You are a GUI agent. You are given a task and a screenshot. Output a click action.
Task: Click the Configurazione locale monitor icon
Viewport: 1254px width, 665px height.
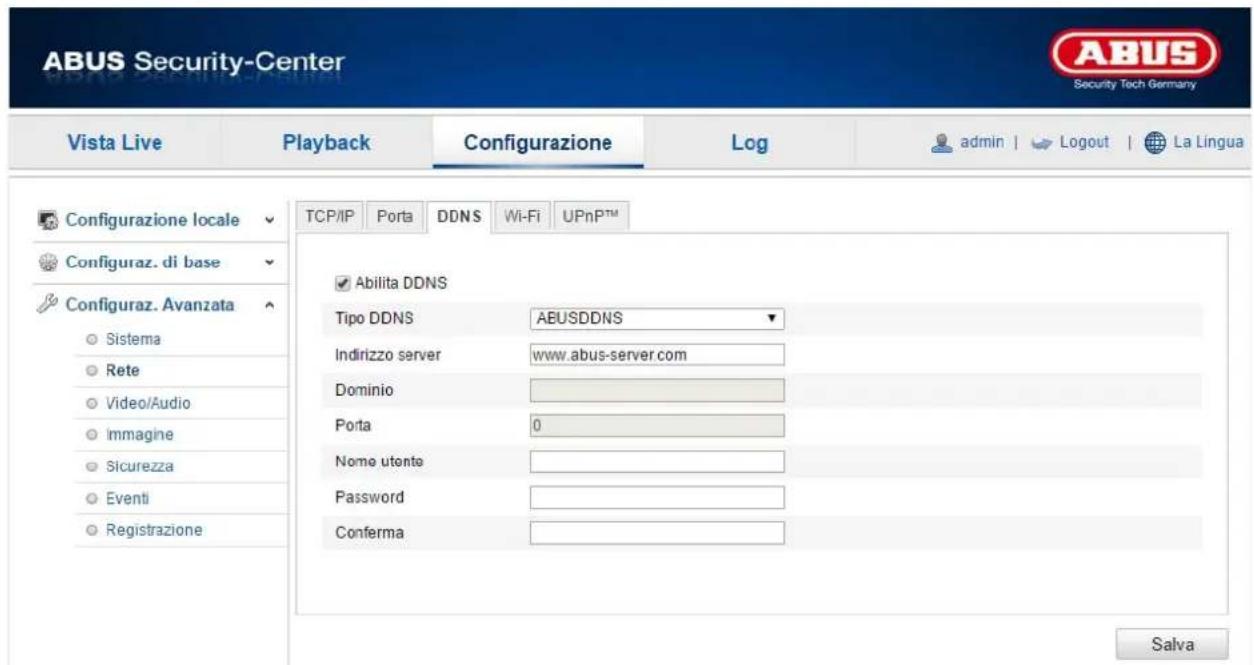click(47, 219)
